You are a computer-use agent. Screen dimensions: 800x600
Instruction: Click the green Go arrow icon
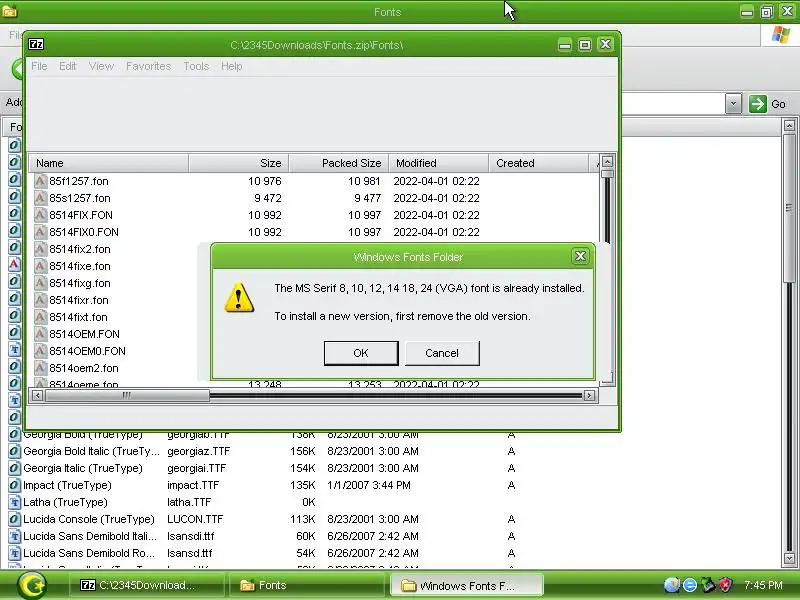pyautogui.click(x=758, y=104)
